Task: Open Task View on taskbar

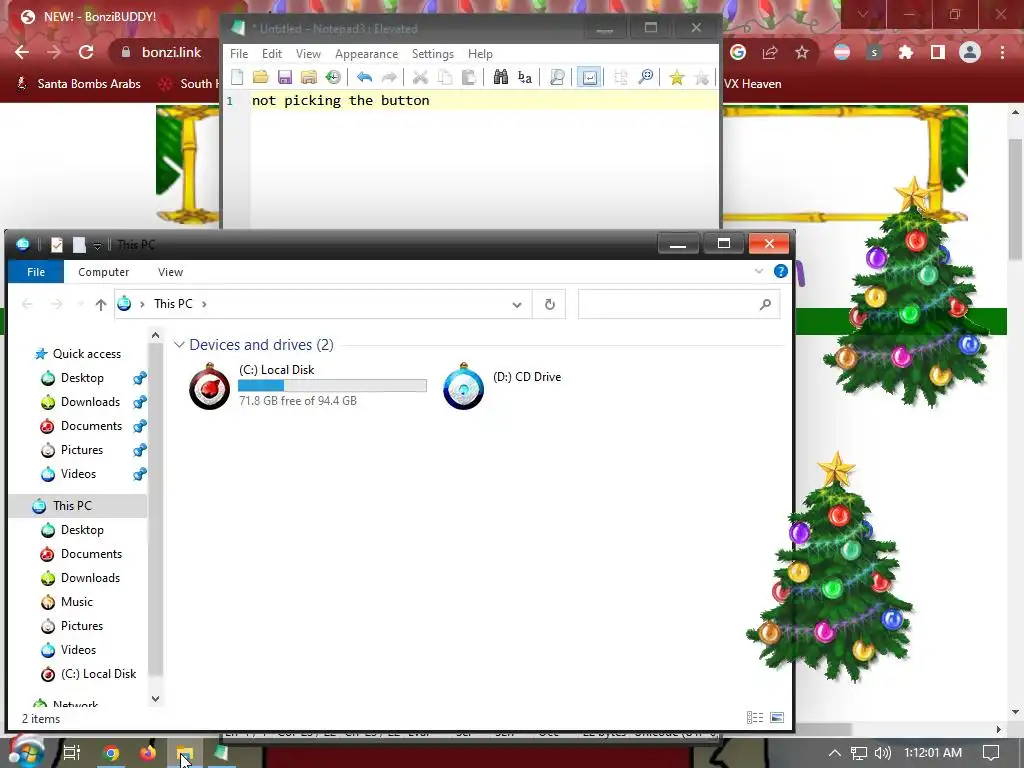Action: coord(71,753)
